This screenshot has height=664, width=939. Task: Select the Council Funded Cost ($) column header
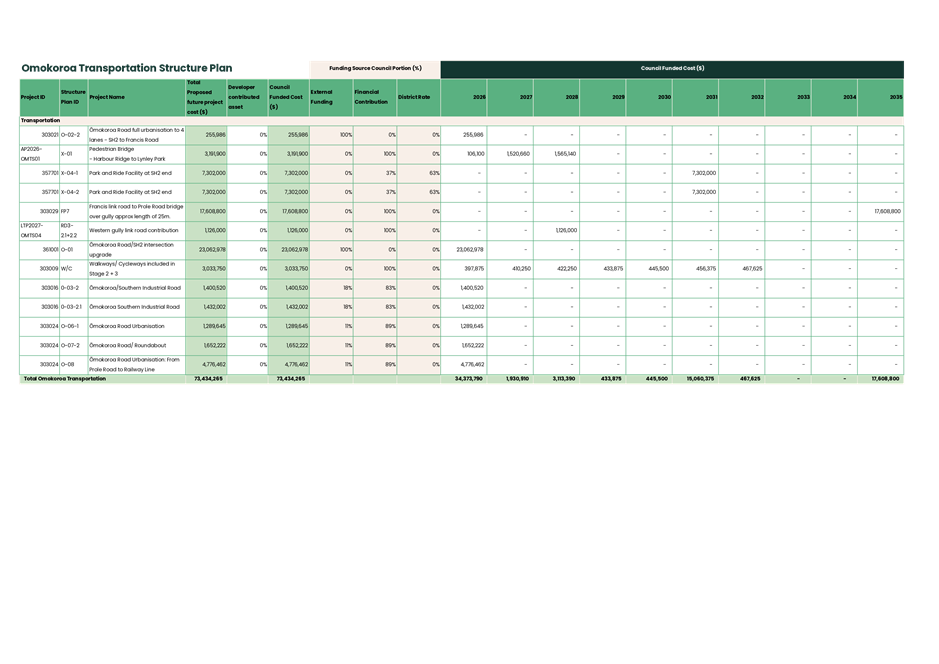pos(287,97)
